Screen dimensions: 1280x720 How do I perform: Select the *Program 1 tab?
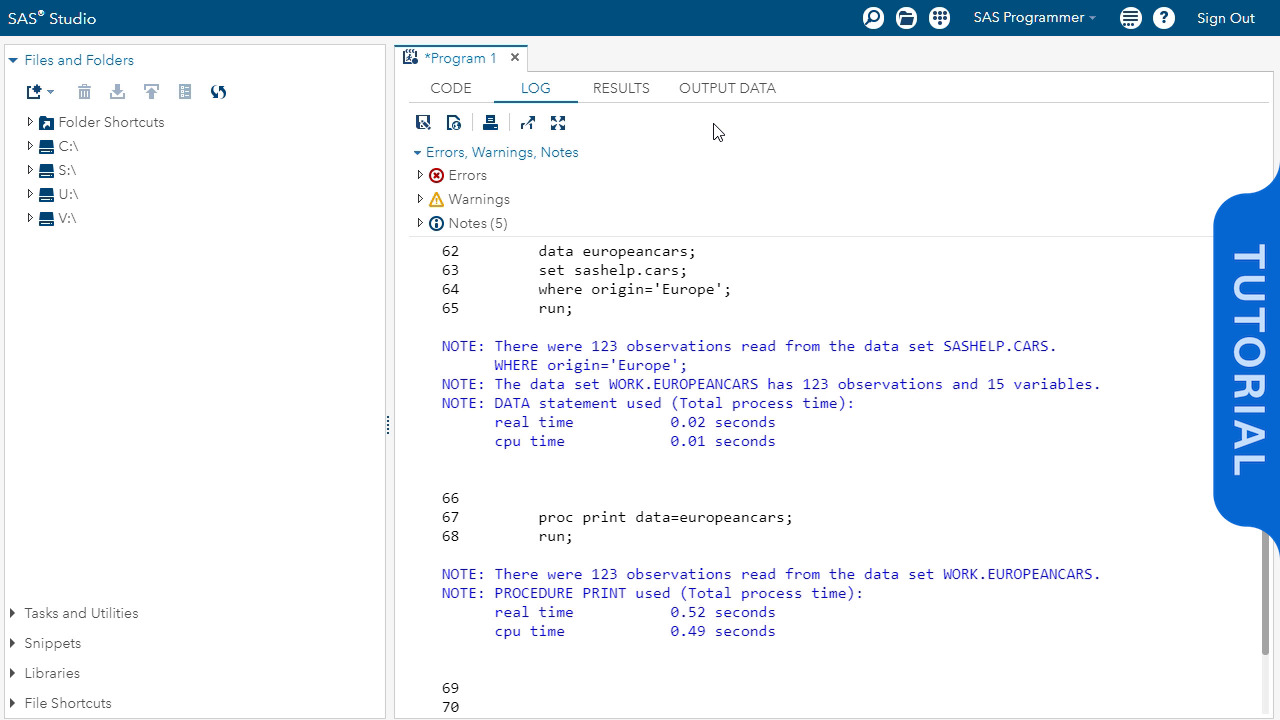click(460, 58)
